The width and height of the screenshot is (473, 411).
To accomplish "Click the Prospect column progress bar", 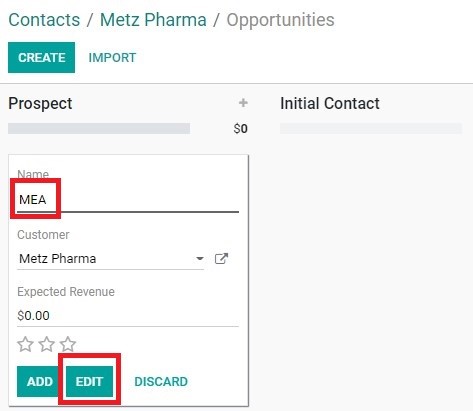I will (99, 128).
